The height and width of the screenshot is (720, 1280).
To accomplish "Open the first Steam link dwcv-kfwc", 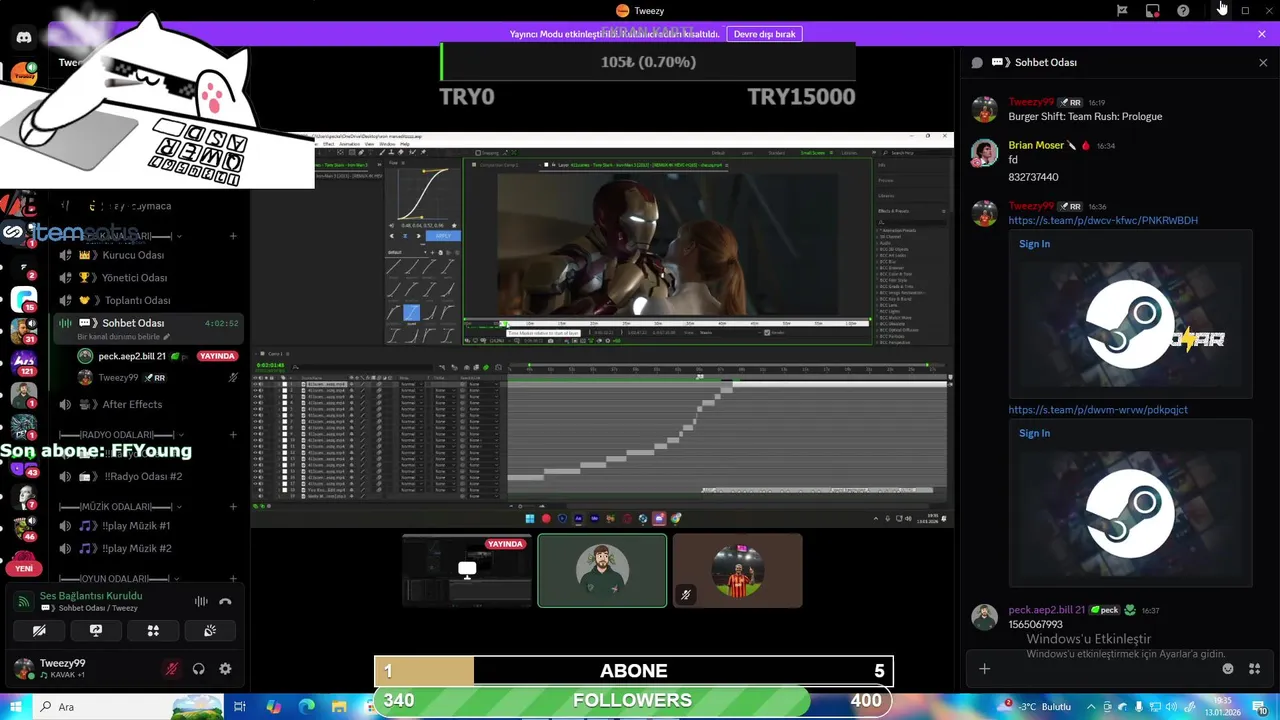I will click(x=1103, y=221).
